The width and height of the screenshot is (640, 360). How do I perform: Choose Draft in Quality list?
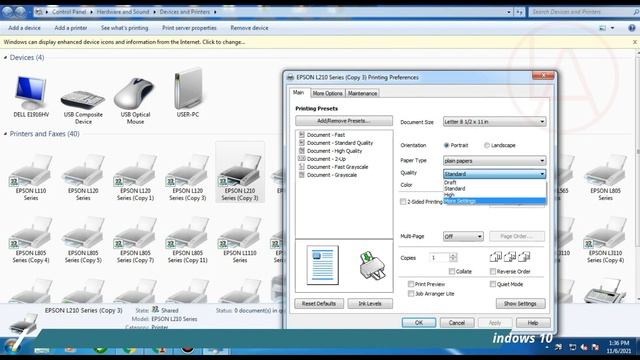494,182
